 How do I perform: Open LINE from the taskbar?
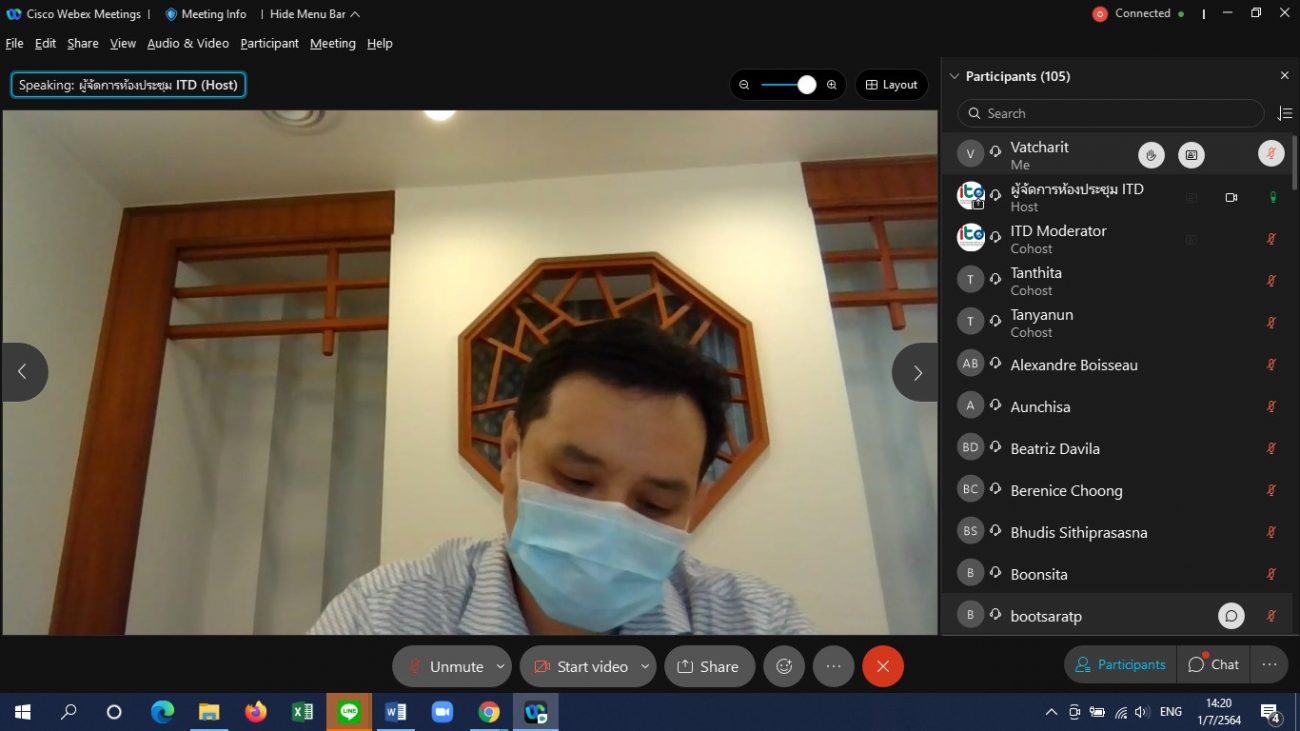[349, 712]
